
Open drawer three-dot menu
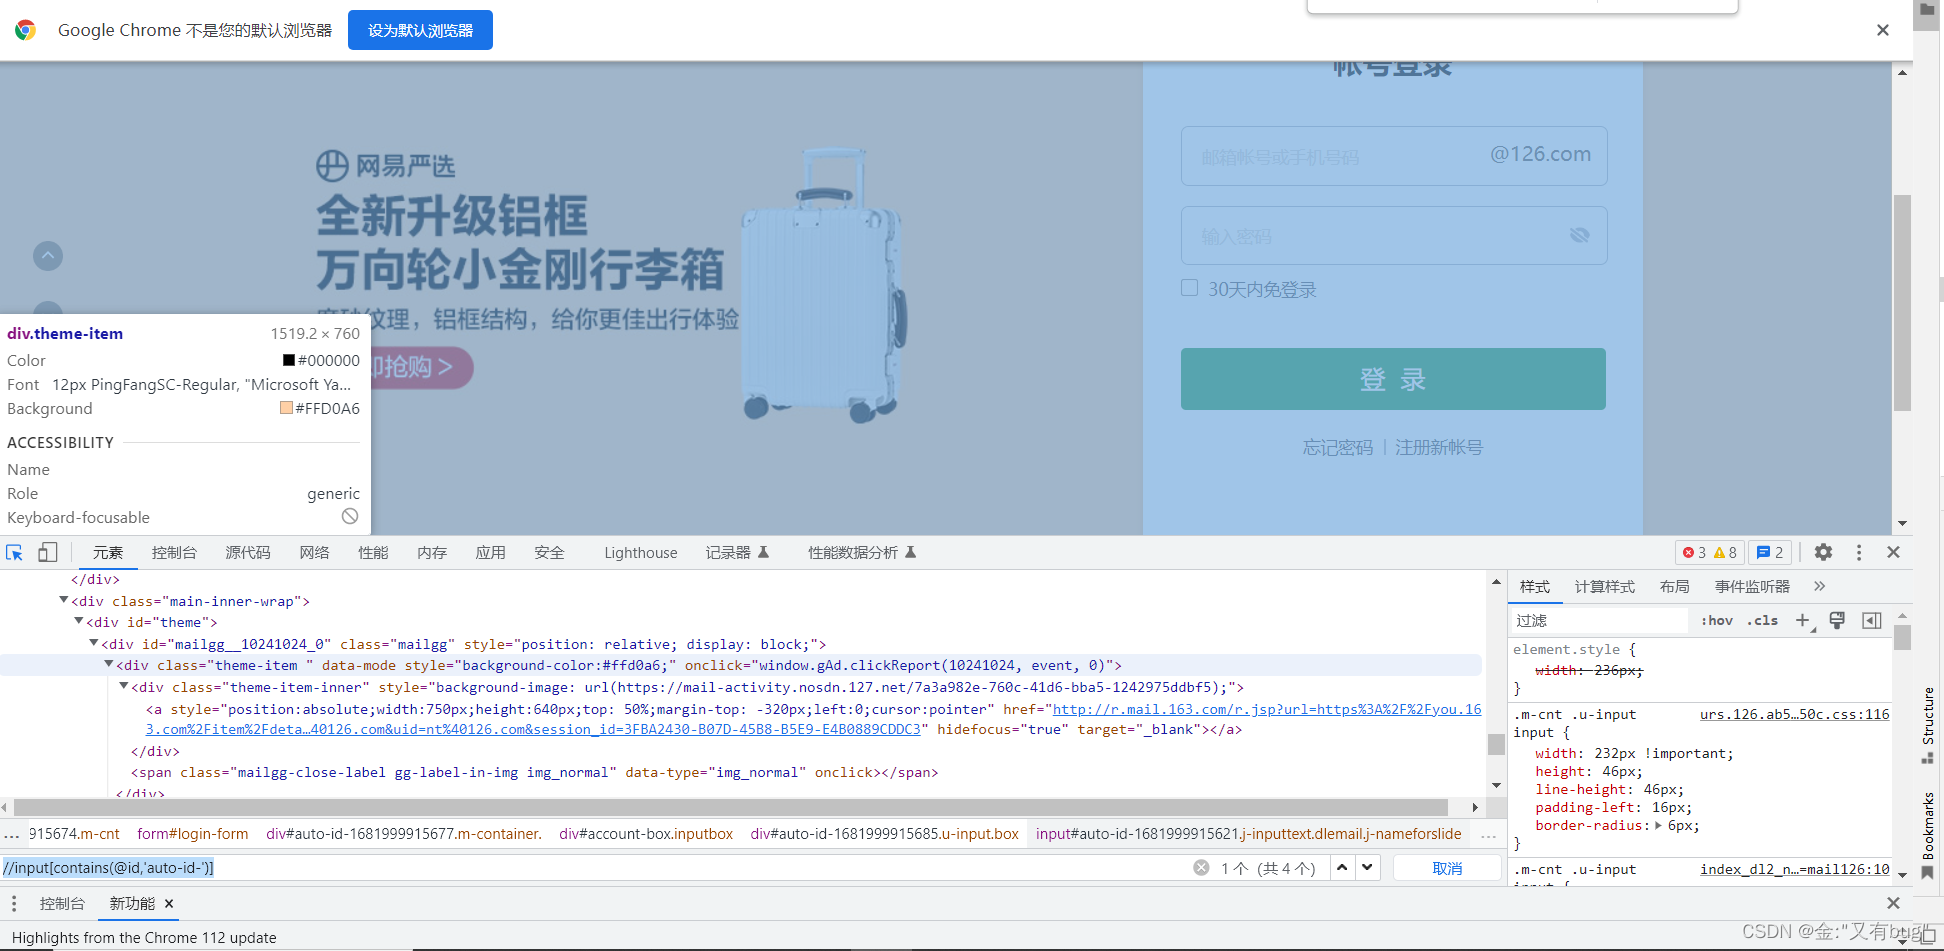coord(14,903)
